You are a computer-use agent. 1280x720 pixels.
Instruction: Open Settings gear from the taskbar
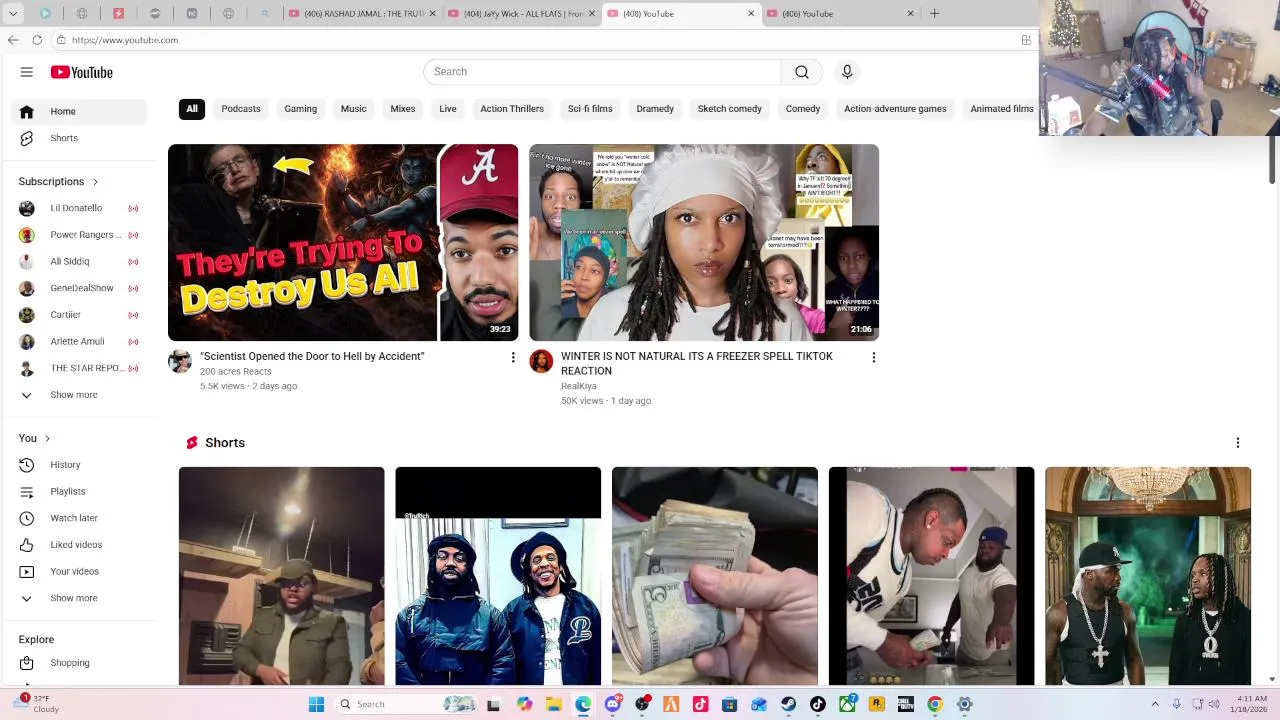(x=965, y=704)
